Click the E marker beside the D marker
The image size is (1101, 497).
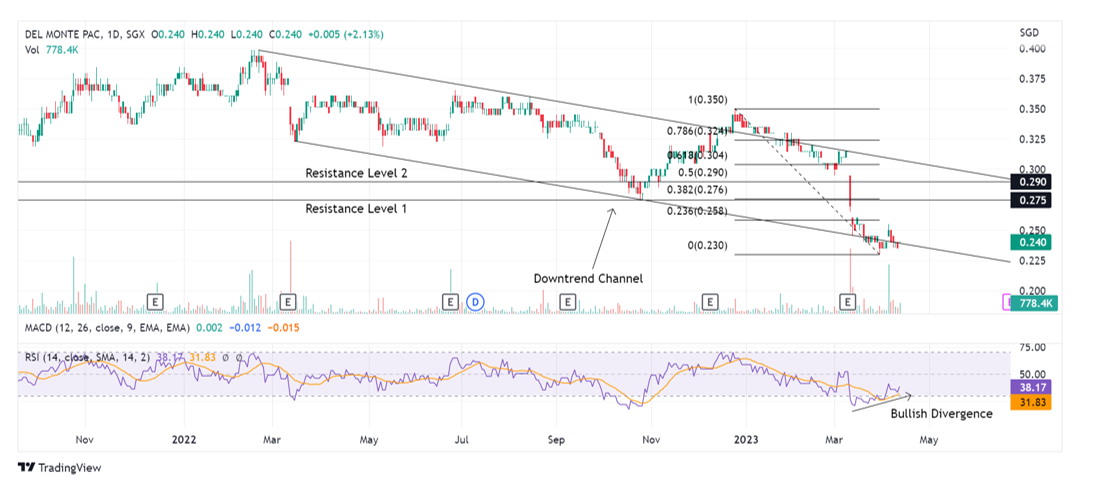pos(450,302)
